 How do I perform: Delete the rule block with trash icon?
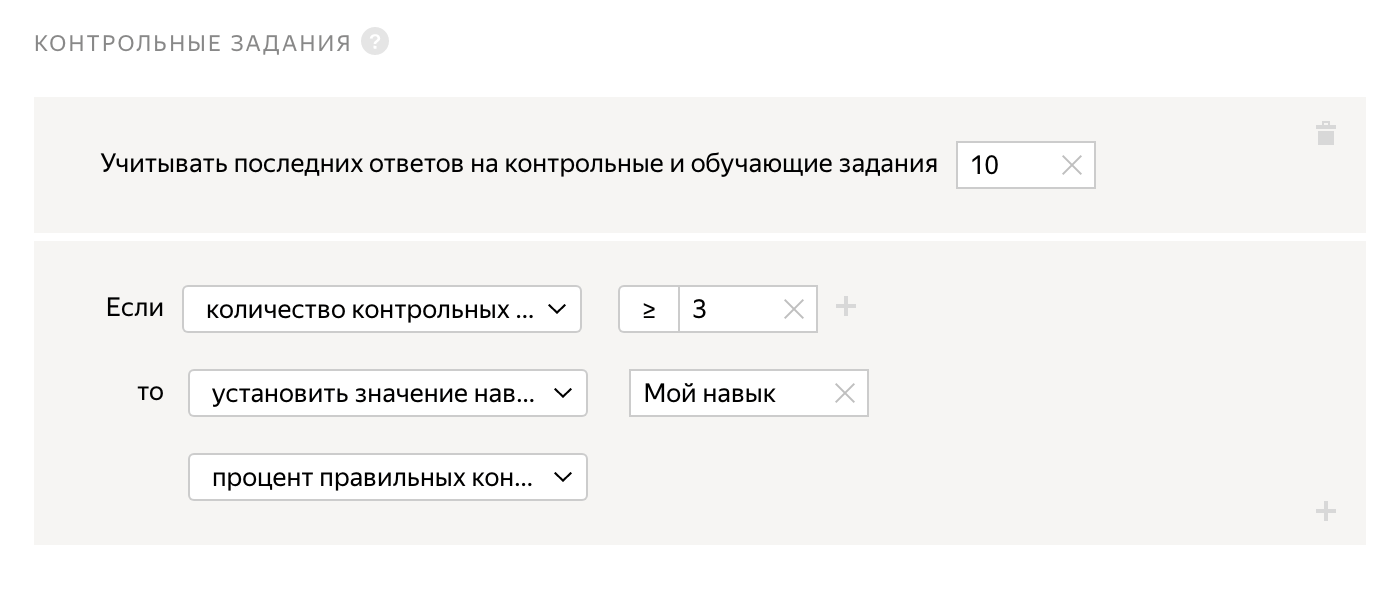(x=1326, y=134)
